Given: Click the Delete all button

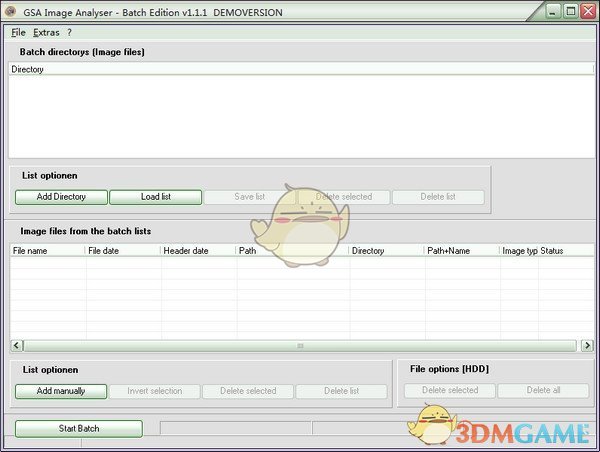Looking at the screenshot, I should coord(543,390).
